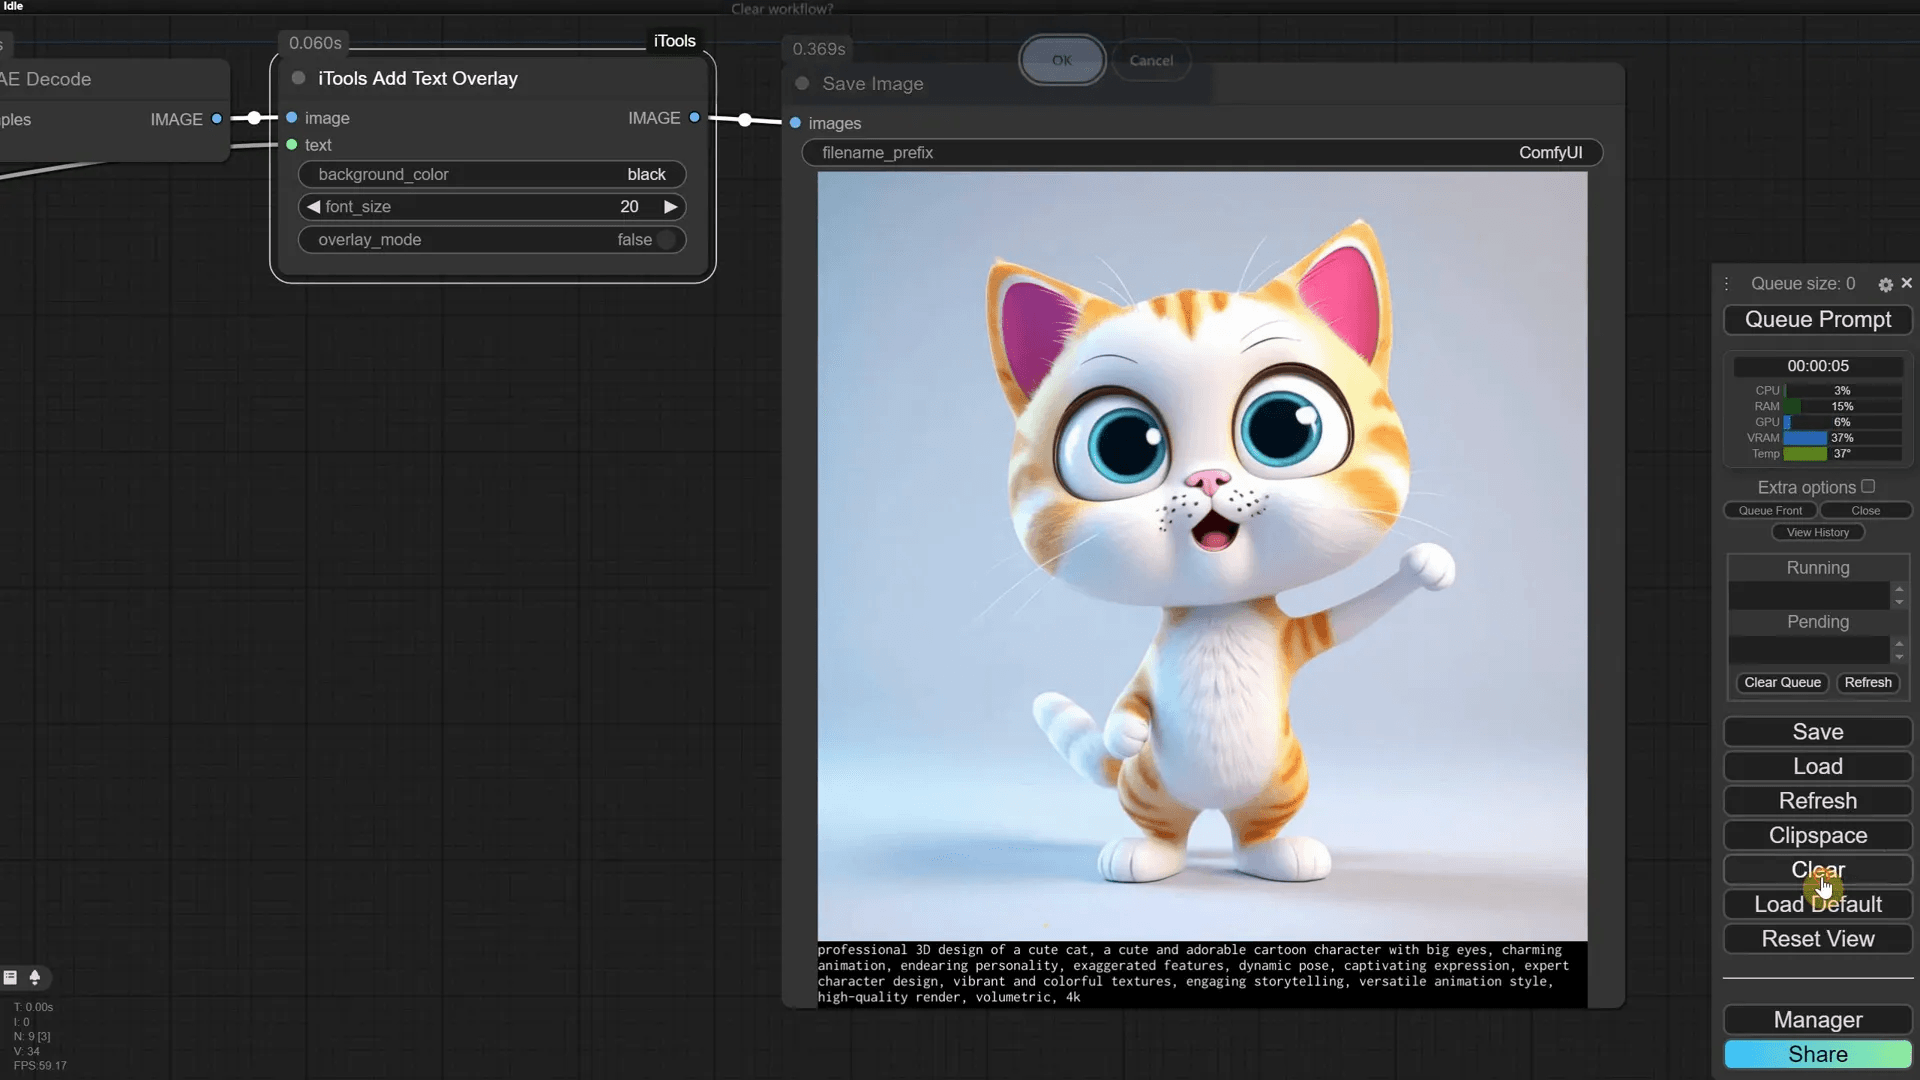Click Clear Queue button
This screenshot has height=1080, width=1920.
1782,683
